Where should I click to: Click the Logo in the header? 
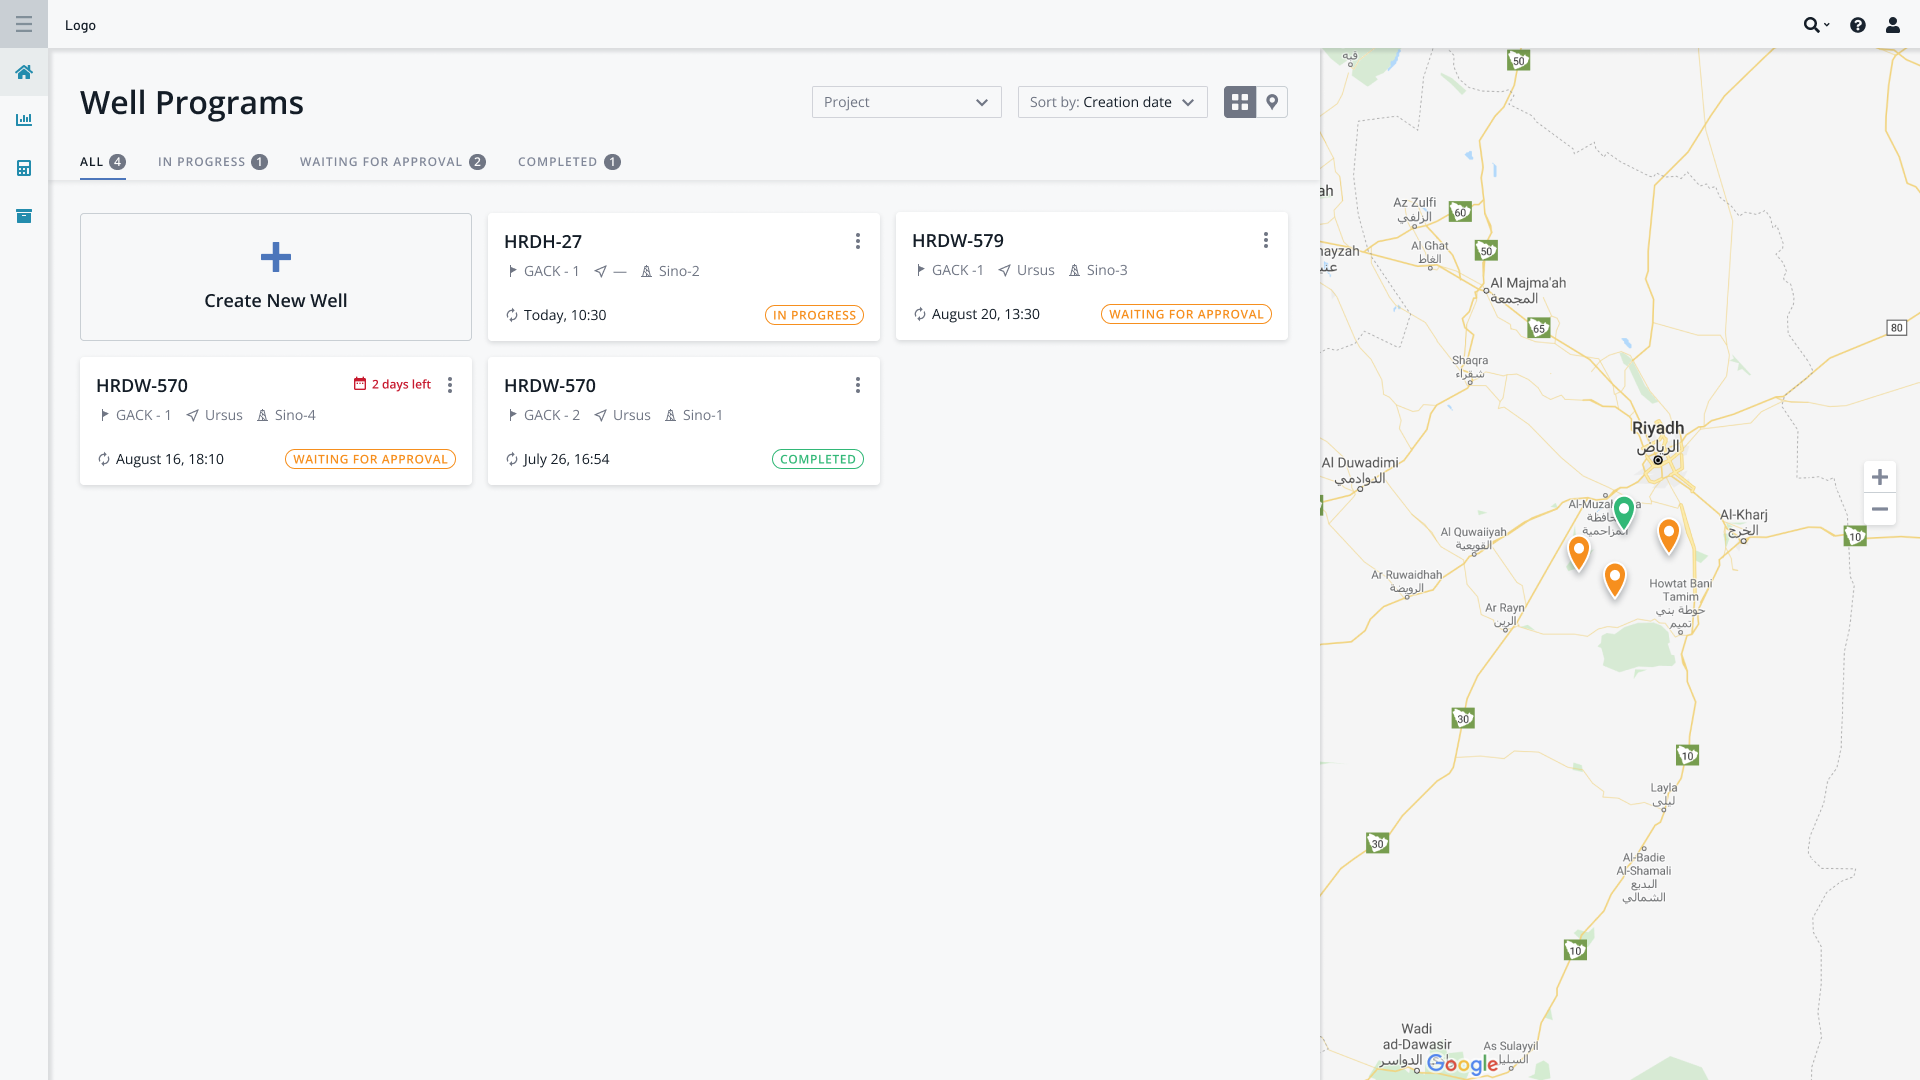point(81,25)
